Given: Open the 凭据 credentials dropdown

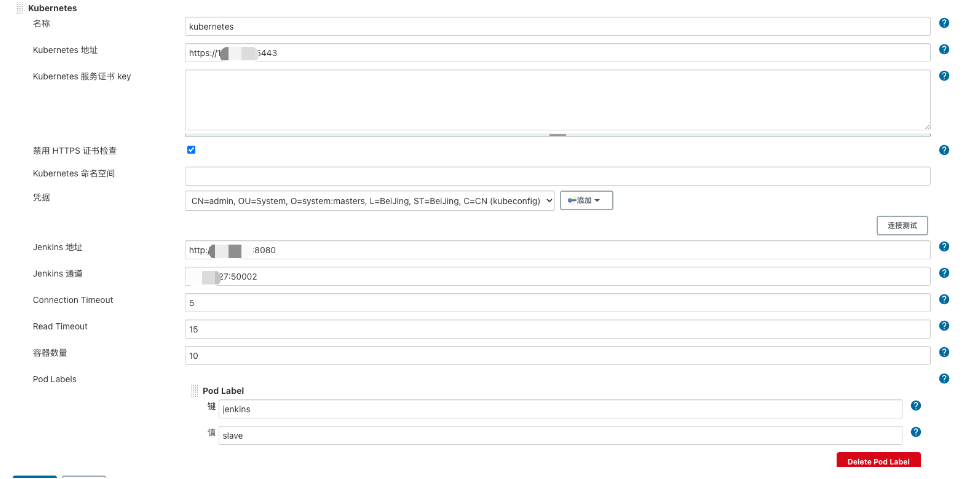Looking at the screenshot, I should 369,201.
